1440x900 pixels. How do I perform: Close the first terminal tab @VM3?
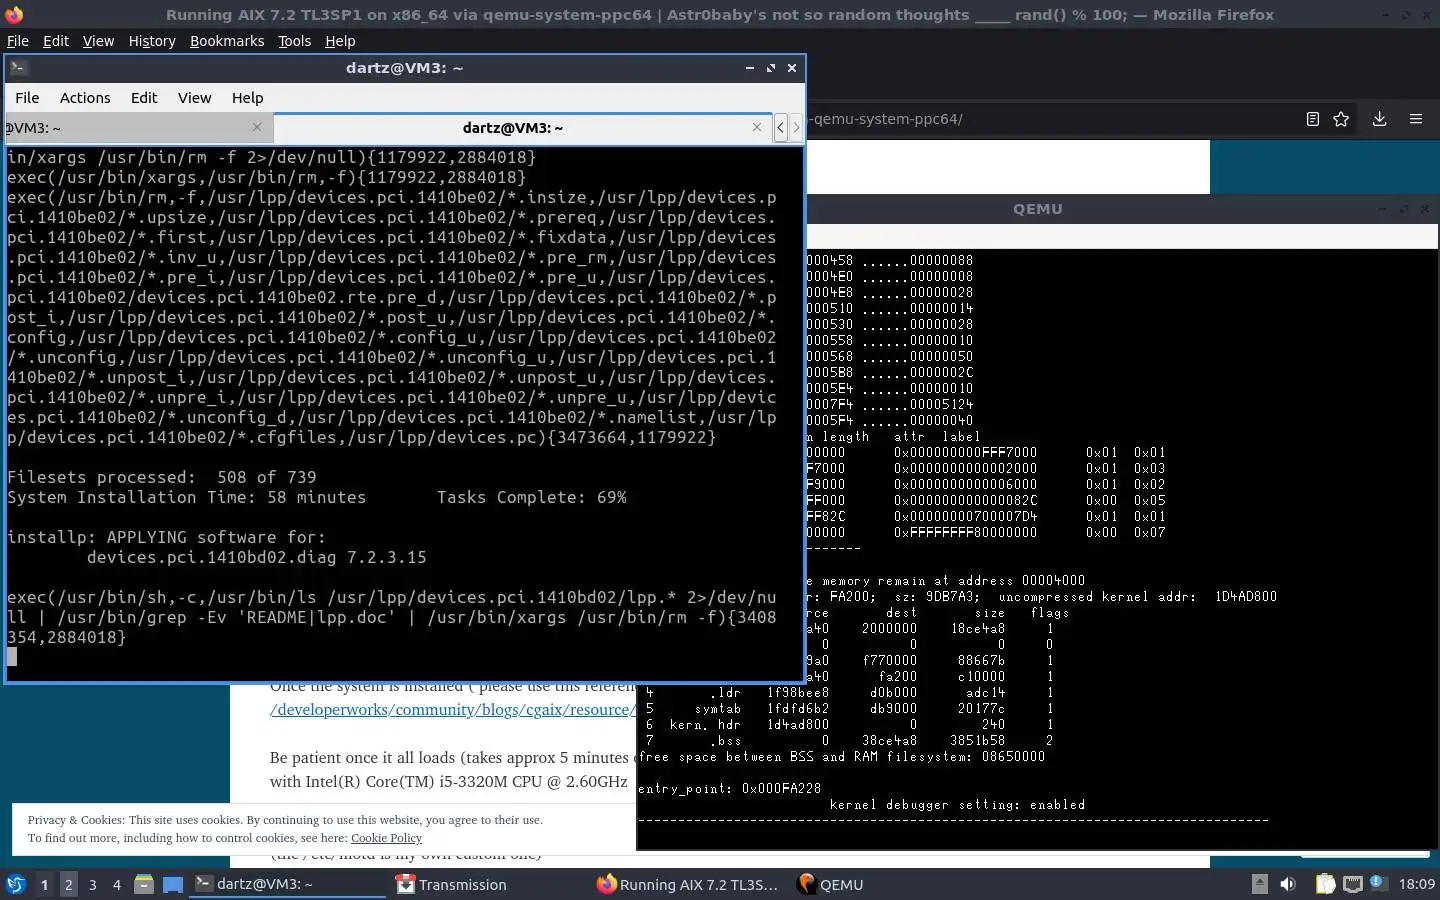click(x=257, y=127)
